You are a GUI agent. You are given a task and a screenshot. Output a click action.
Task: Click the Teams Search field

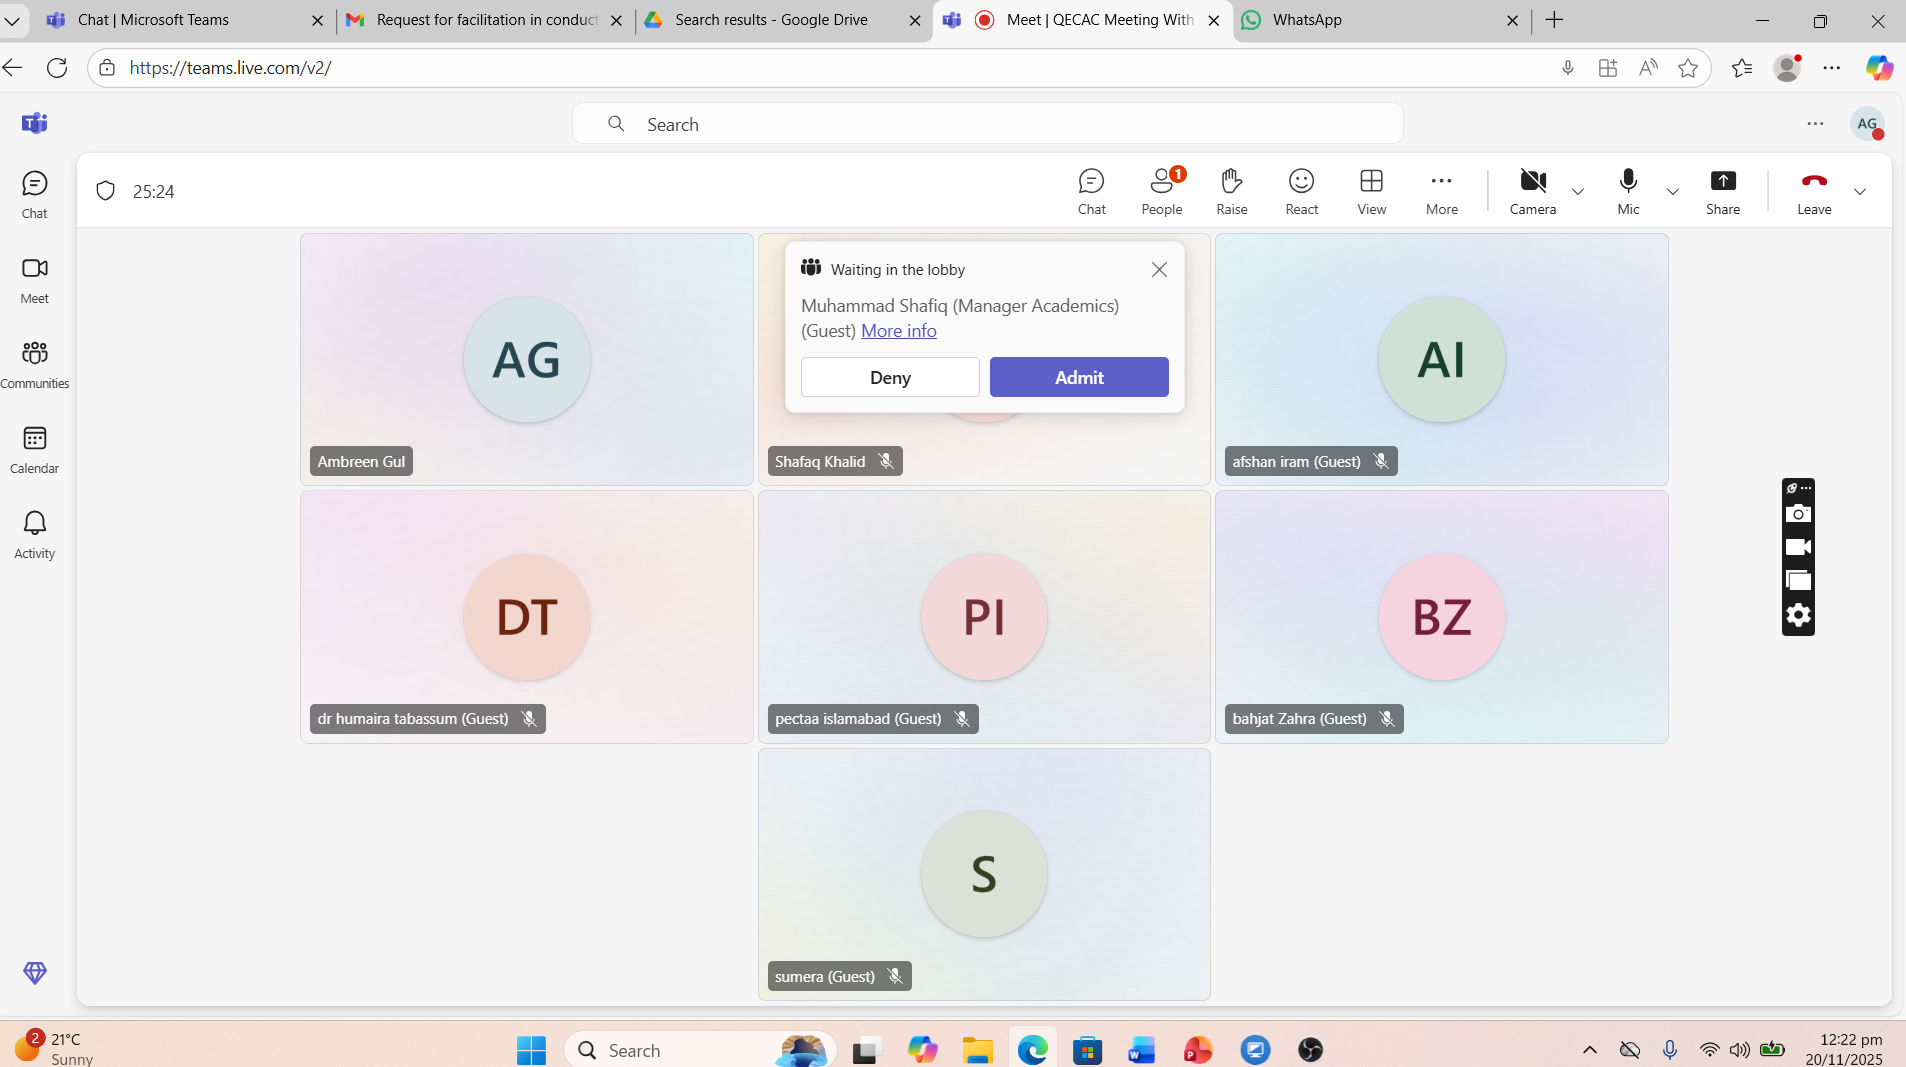click(987, 124)
